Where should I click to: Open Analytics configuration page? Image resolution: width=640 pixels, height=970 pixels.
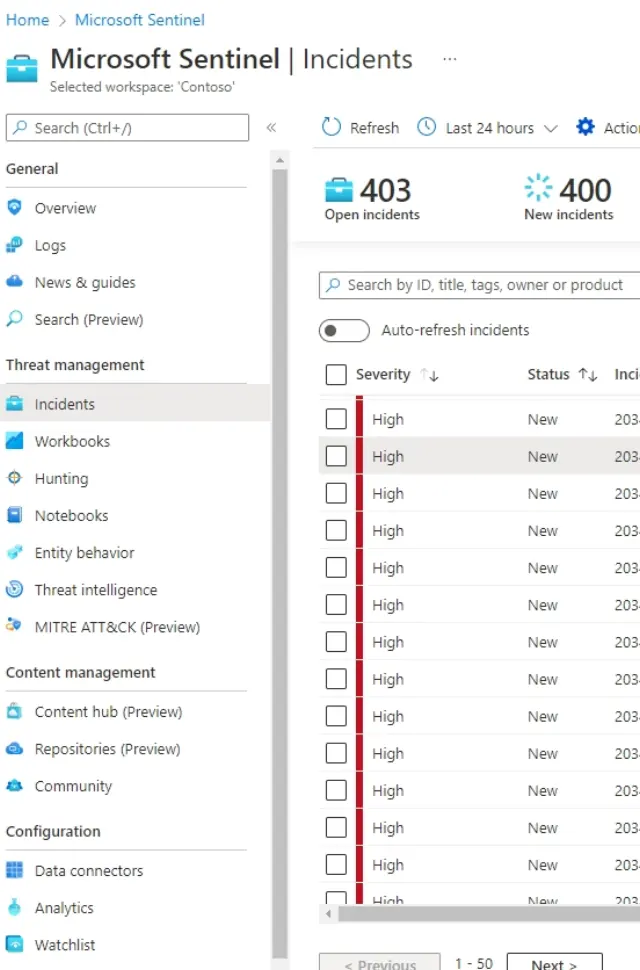(64, 908)
